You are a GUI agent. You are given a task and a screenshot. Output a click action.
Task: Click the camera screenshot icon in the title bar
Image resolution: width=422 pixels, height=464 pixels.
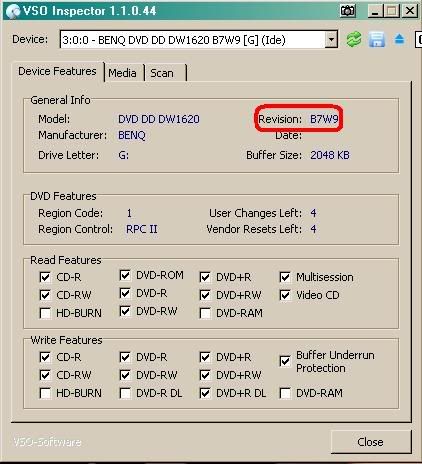(x=348, y=11)
